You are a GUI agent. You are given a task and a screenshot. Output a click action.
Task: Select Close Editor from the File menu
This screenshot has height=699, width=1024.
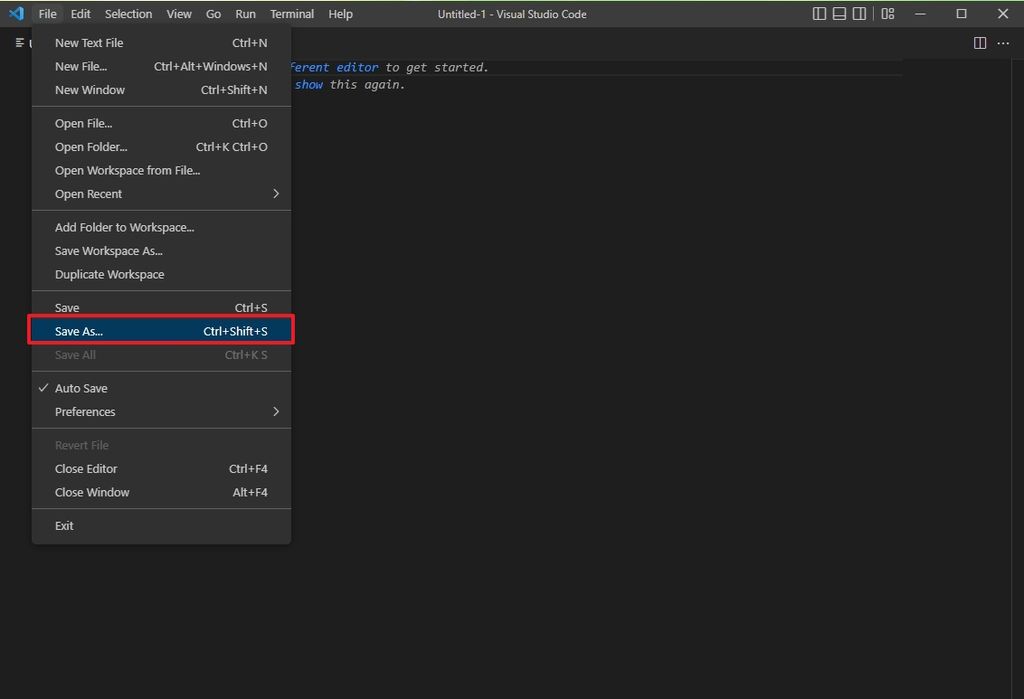(86, 468)
